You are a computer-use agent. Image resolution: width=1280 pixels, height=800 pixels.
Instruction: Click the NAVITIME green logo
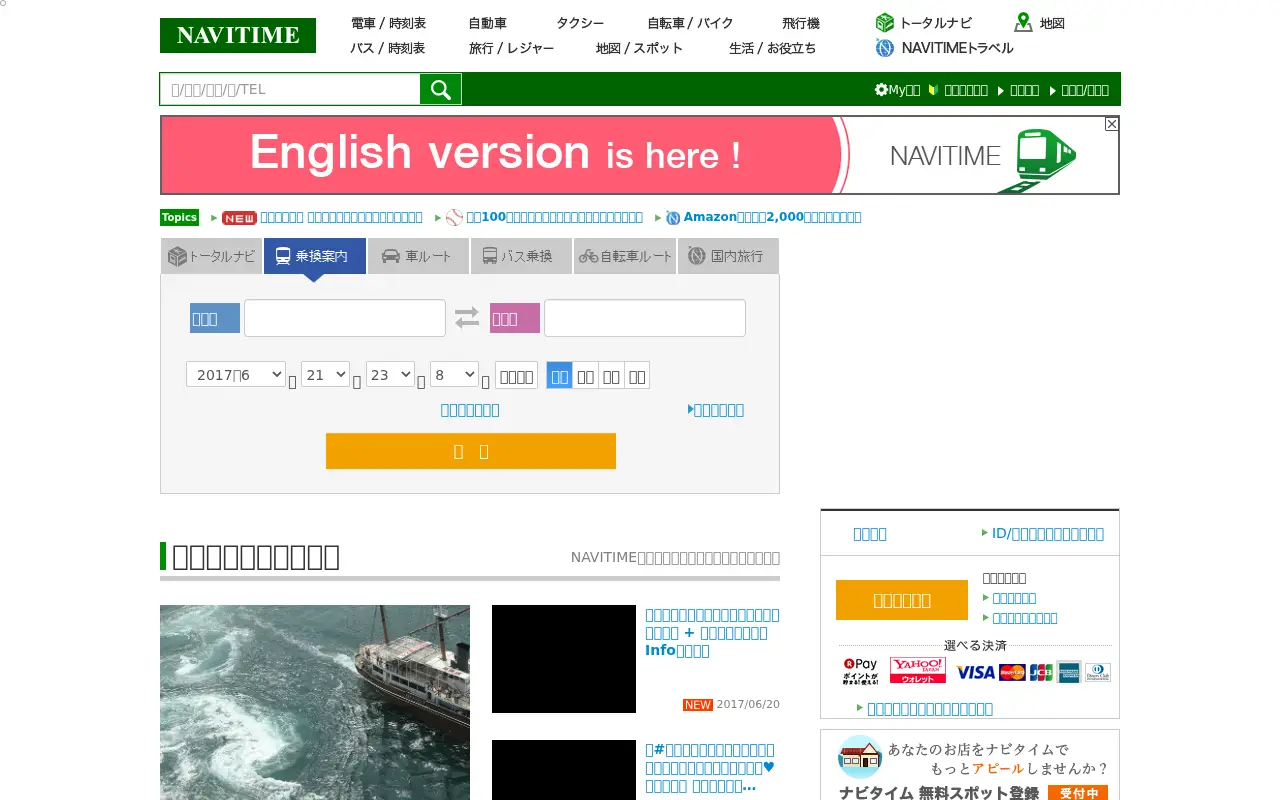[x=238, y=35]
